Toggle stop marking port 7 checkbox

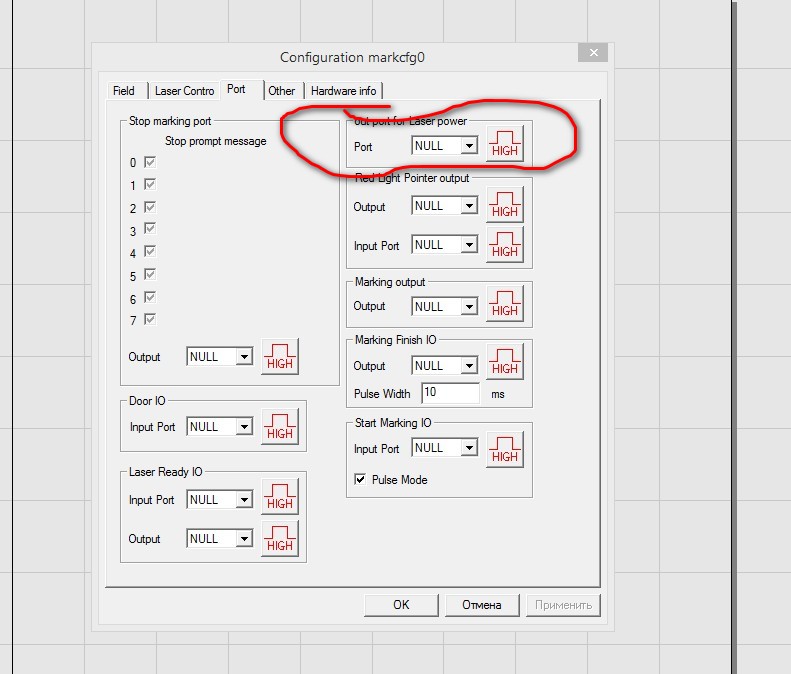tap(151, 319)
